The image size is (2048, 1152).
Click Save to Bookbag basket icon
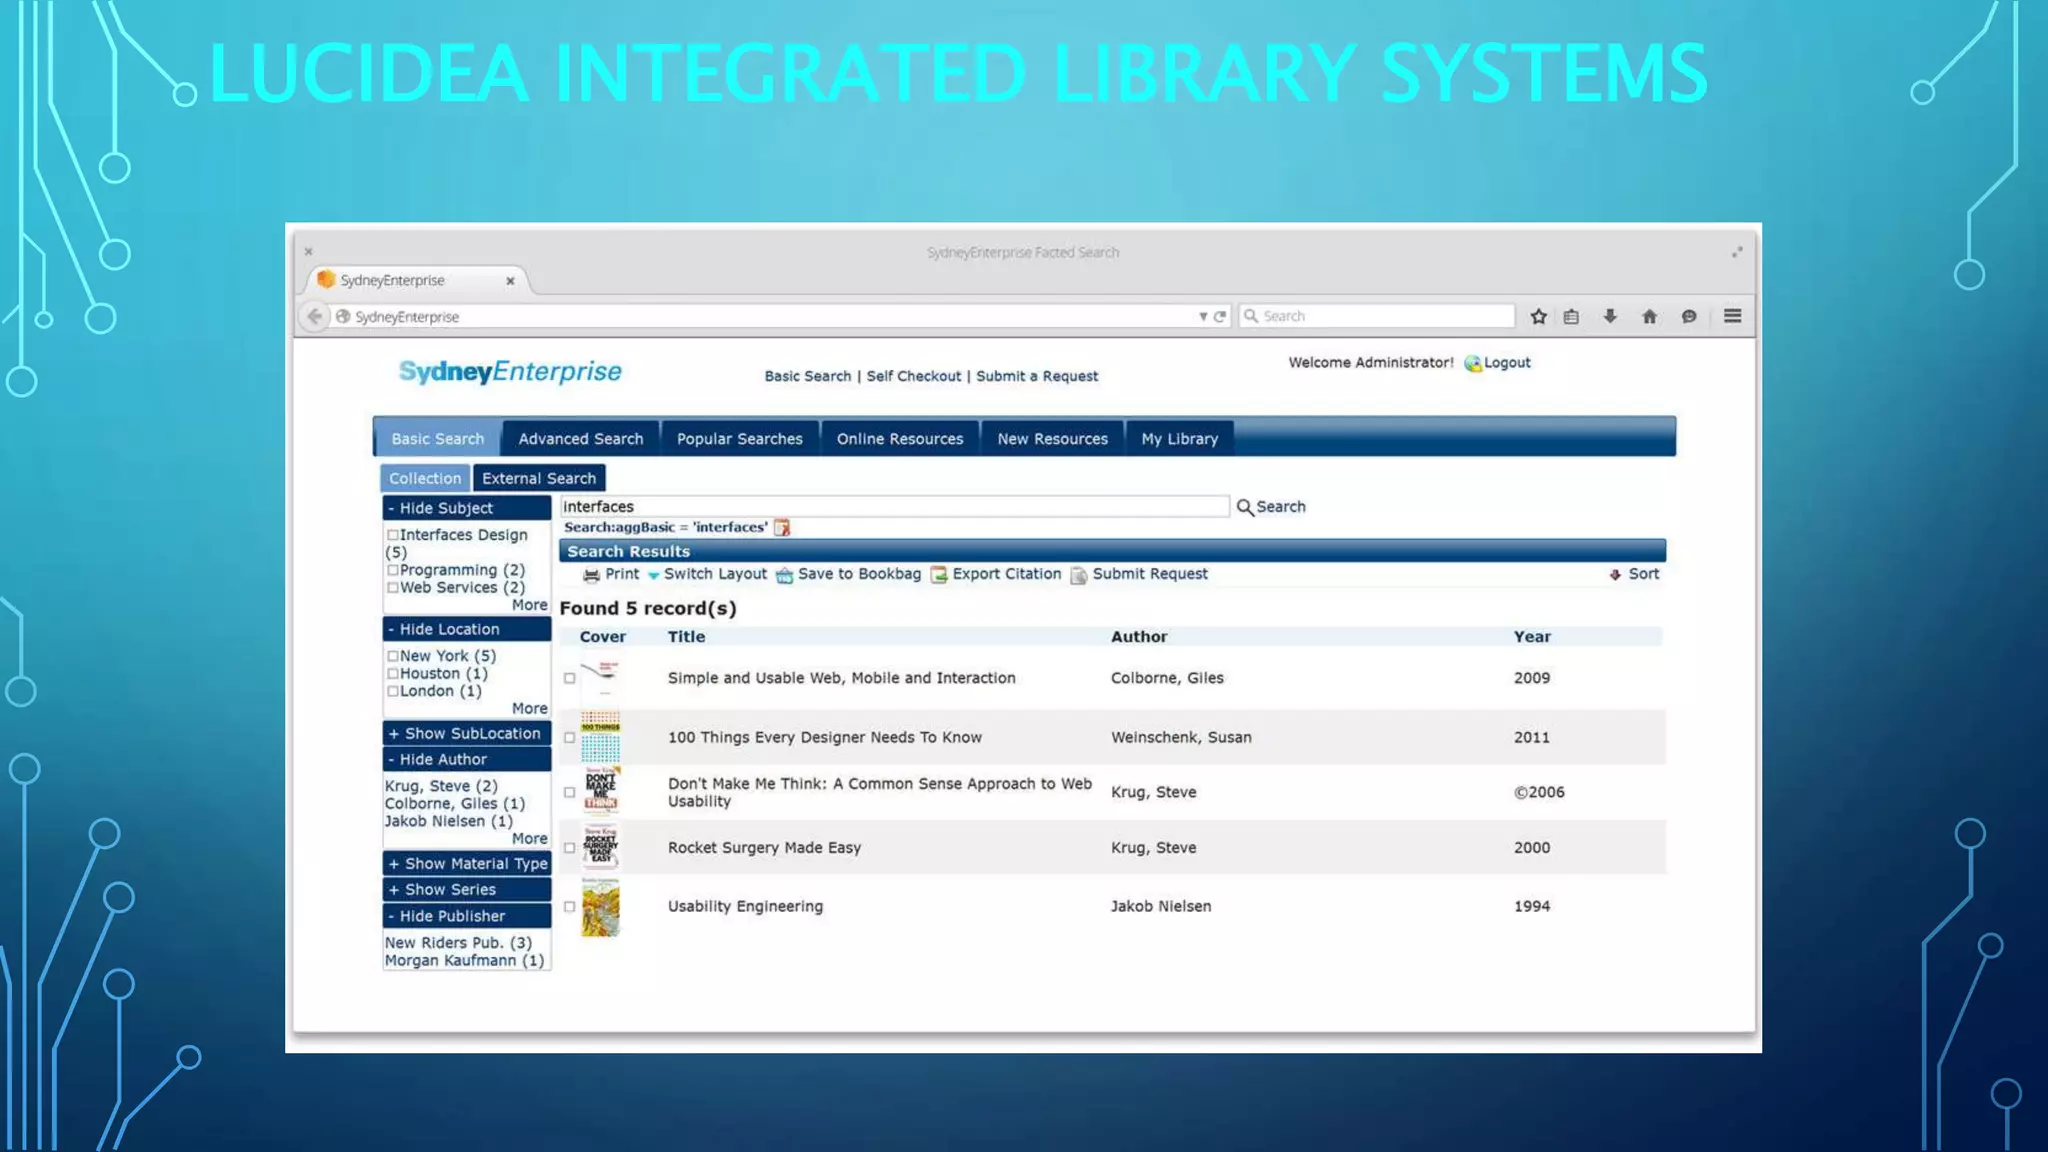pos(784,575)
